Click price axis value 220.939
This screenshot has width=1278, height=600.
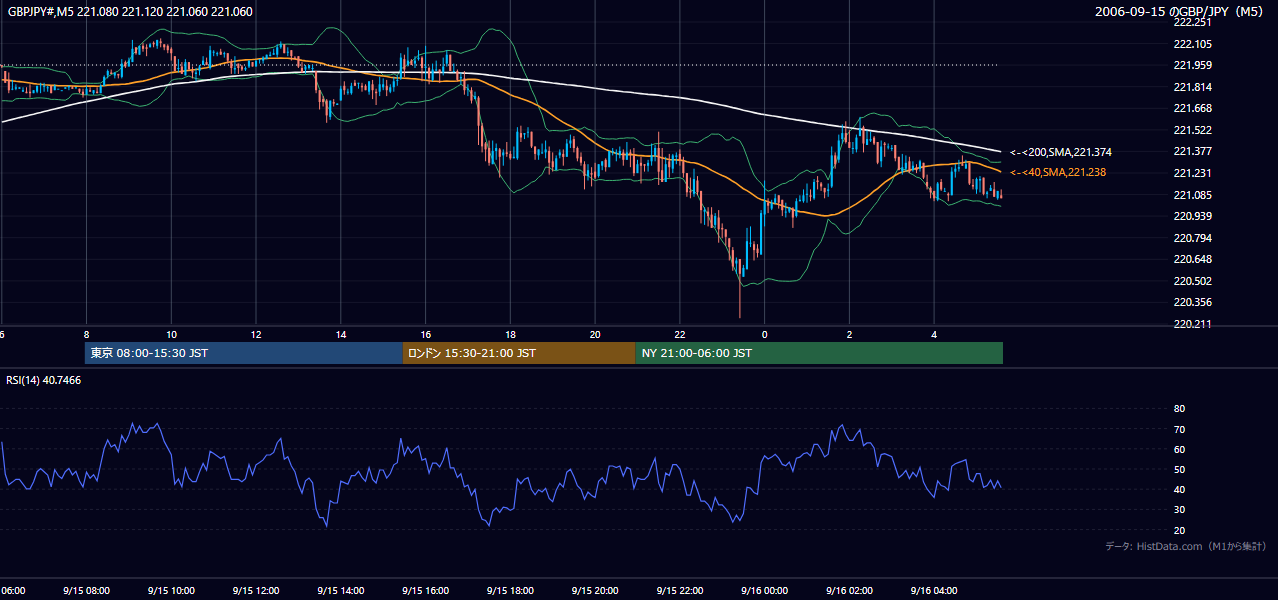coord(1193,216)
